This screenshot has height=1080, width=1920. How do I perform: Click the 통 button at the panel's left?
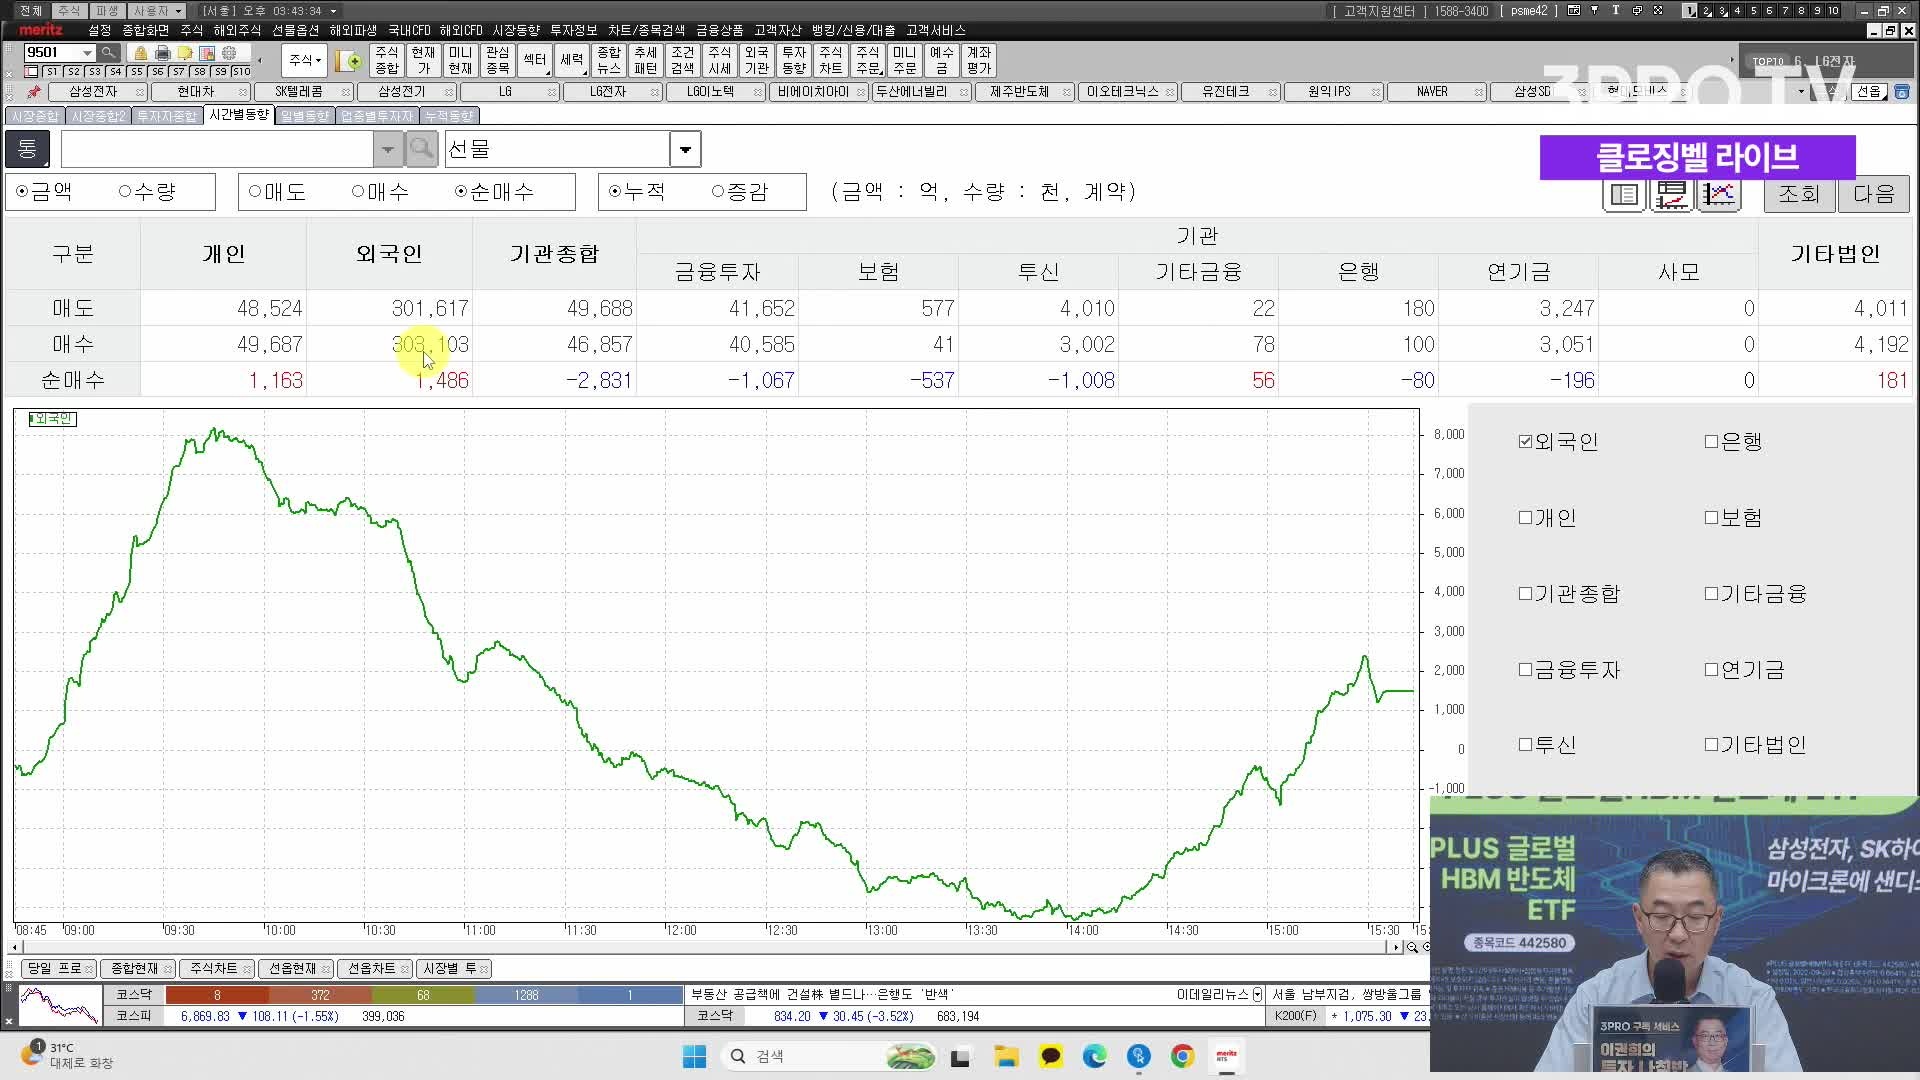[27, 149]
